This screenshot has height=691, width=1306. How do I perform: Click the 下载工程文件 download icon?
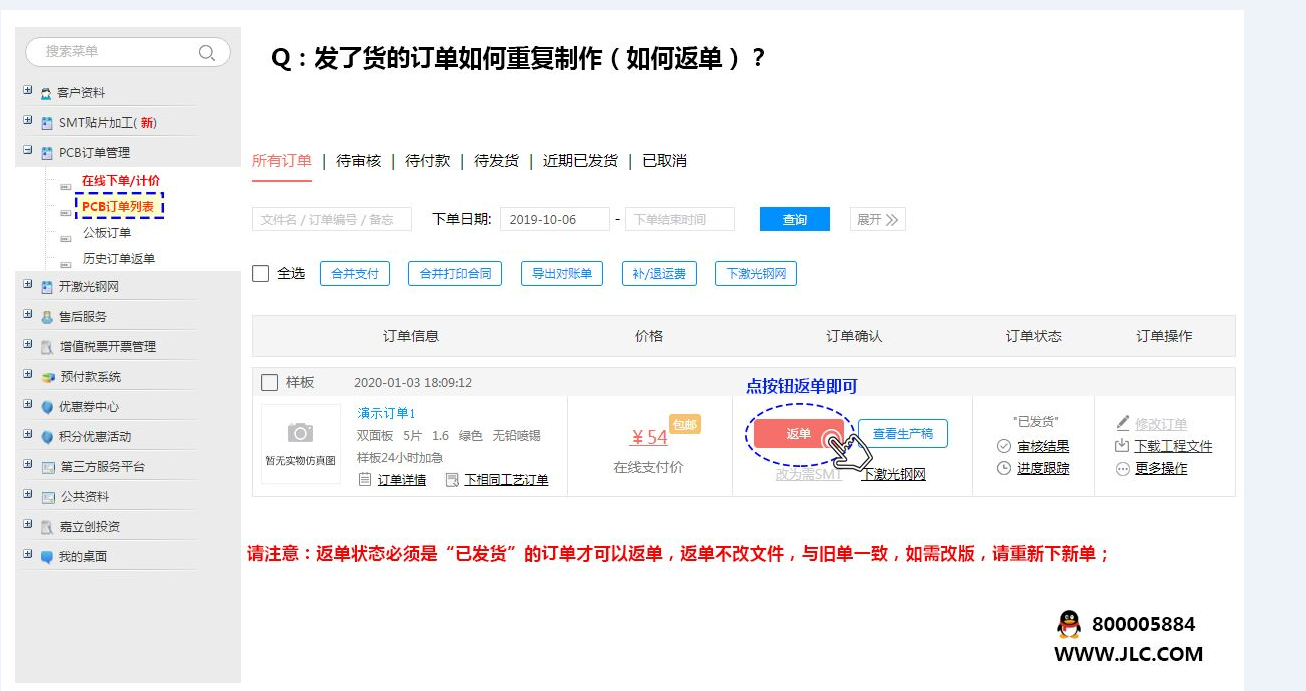1122,446
